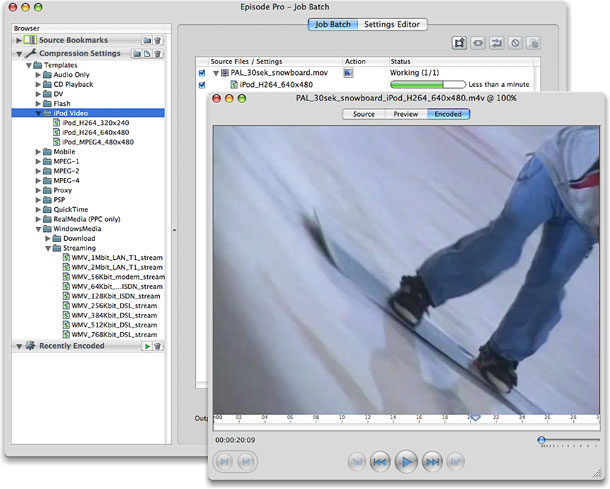Click the crop-shaped icon in Job Batch toolbar
610x489 pixels.
(460, 43)
